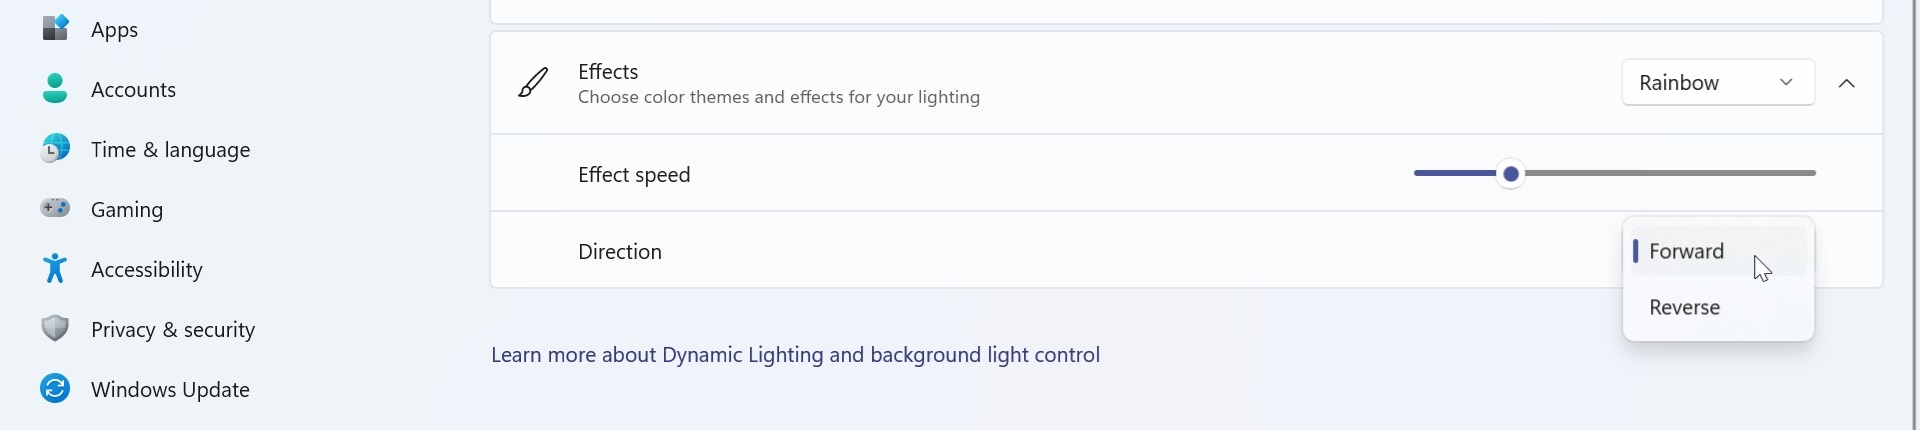Click the Apps icon in the sidebar

pos(55,28)
